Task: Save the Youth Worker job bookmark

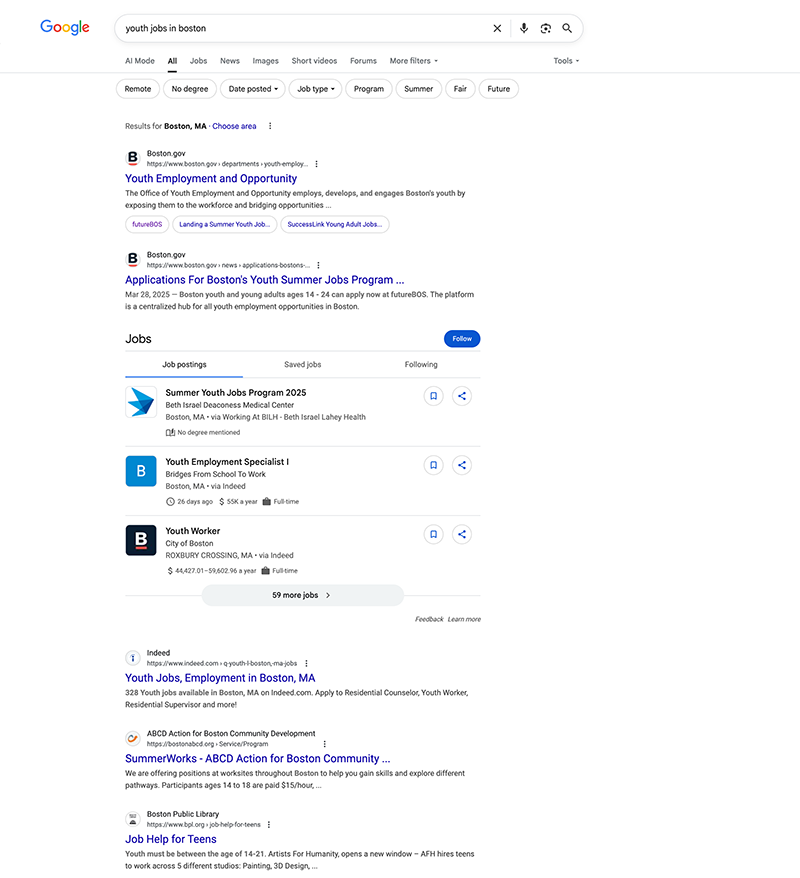Action: coord(433,534)
